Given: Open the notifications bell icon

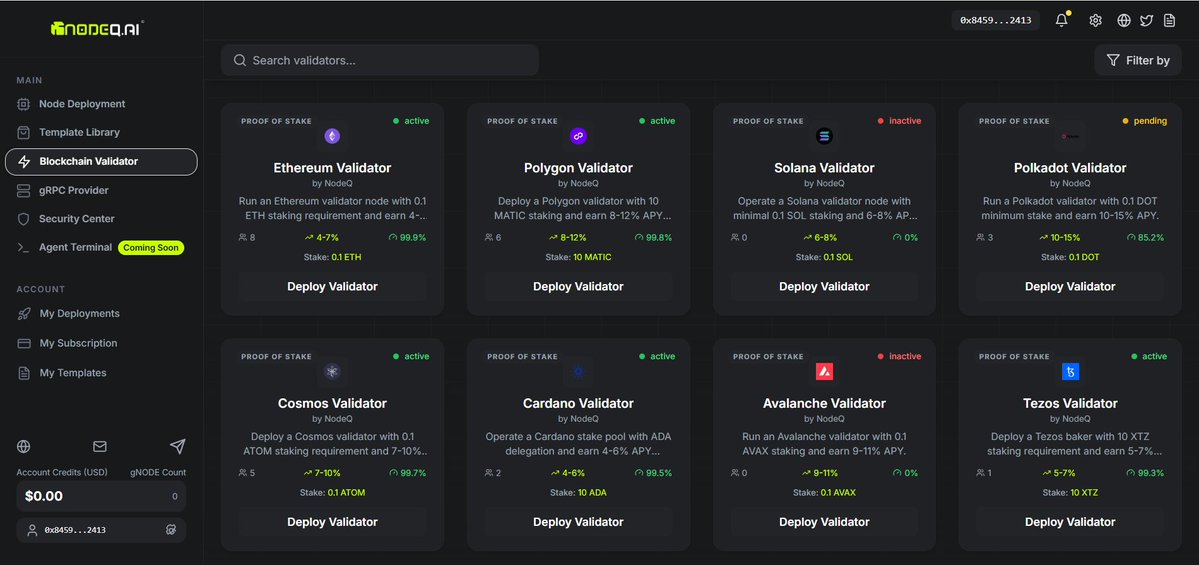Looking at the screenshot, I should (1061, 21).
